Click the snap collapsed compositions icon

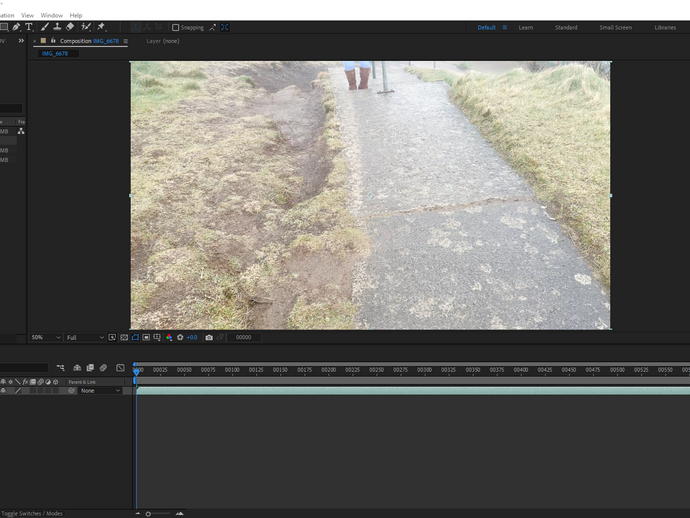[x=225, y=27]
